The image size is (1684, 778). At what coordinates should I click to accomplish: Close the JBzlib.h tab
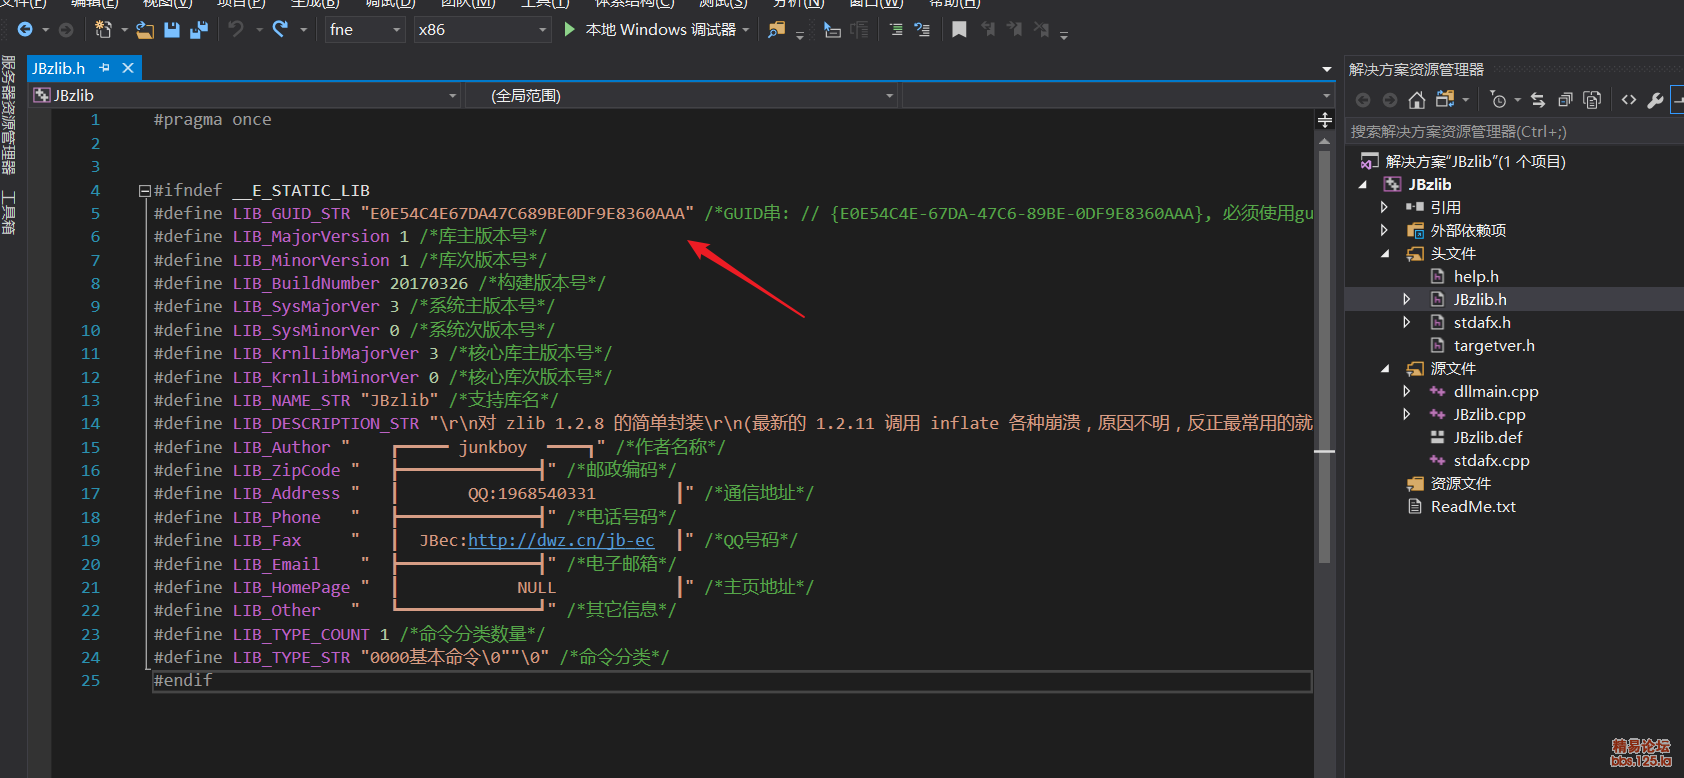(x=128, y=68)
